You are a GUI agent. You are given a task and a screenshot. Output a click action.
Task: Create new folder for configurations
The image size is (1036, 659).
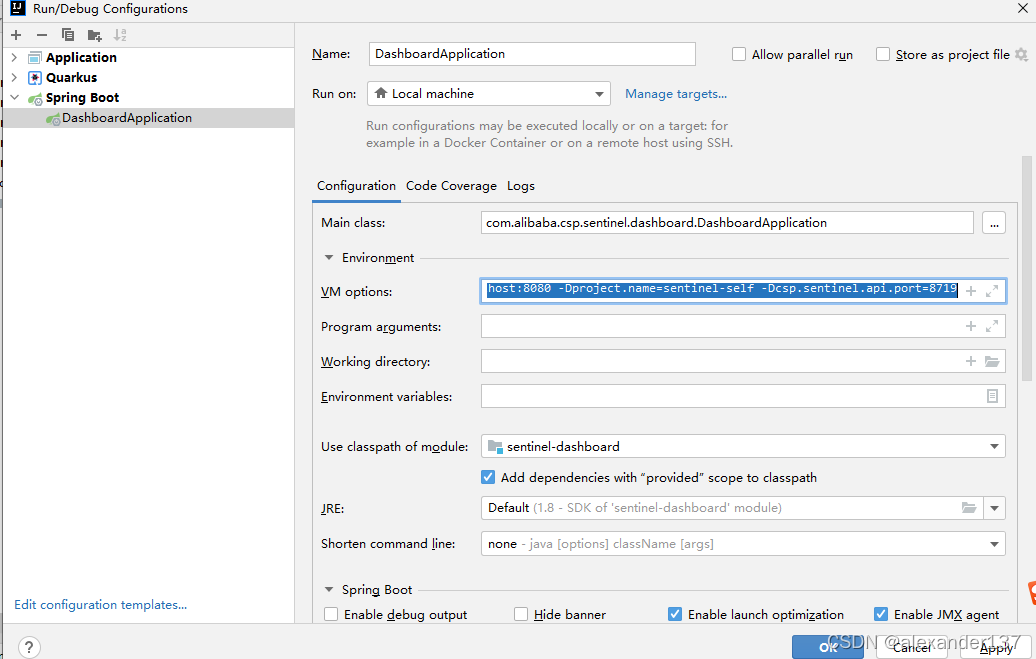point(94,35)
